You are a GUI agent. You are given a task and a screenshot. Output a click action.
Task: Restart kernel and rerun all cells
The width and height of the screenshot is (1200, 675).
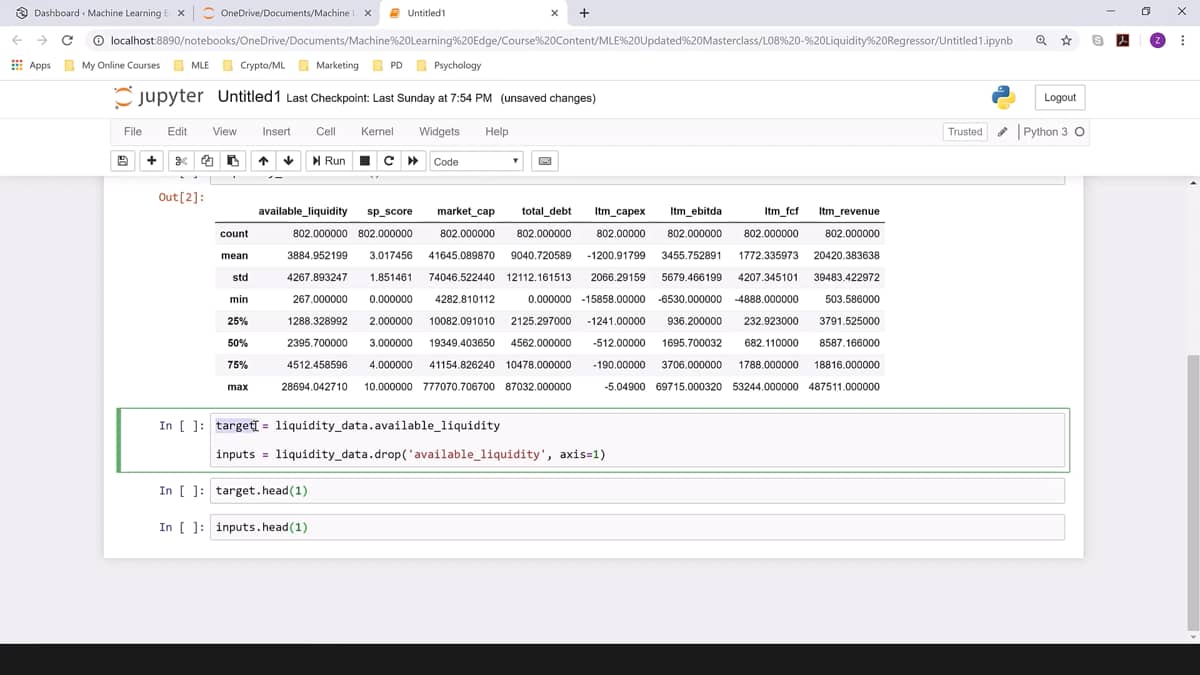pos(412,161)
